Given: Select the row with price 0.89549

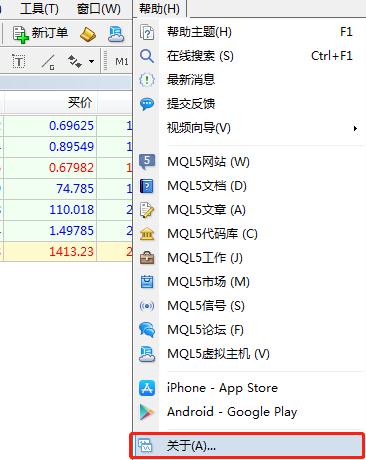Looking at the screenshot, I should coord(66,147).
